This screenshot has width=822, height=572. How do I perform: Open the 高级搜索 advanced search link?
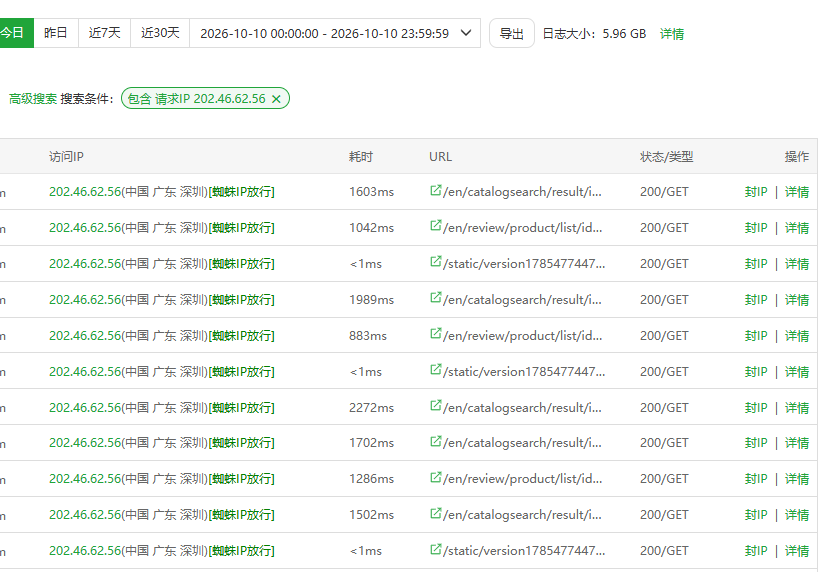point(33,99)
